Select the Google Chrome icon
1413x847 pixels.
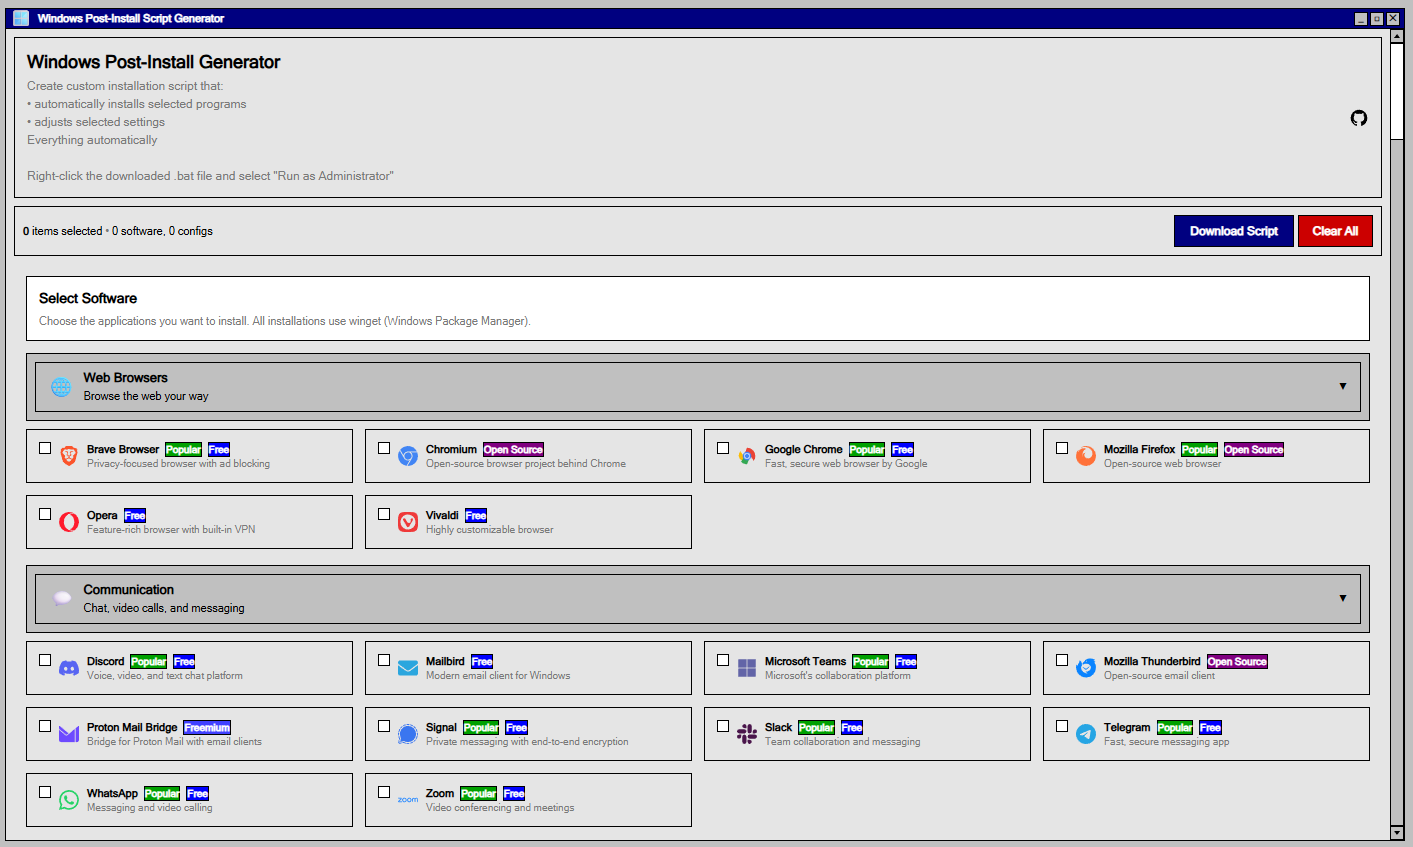pos(745,456)
